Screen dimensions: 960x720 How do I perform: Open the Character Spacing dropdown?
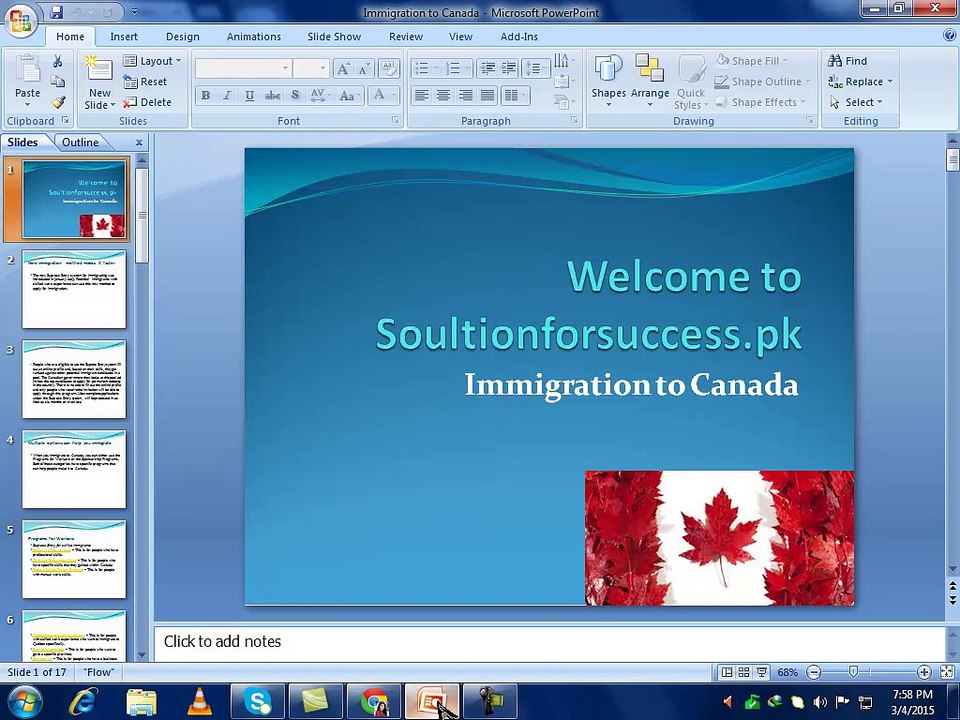320,96
